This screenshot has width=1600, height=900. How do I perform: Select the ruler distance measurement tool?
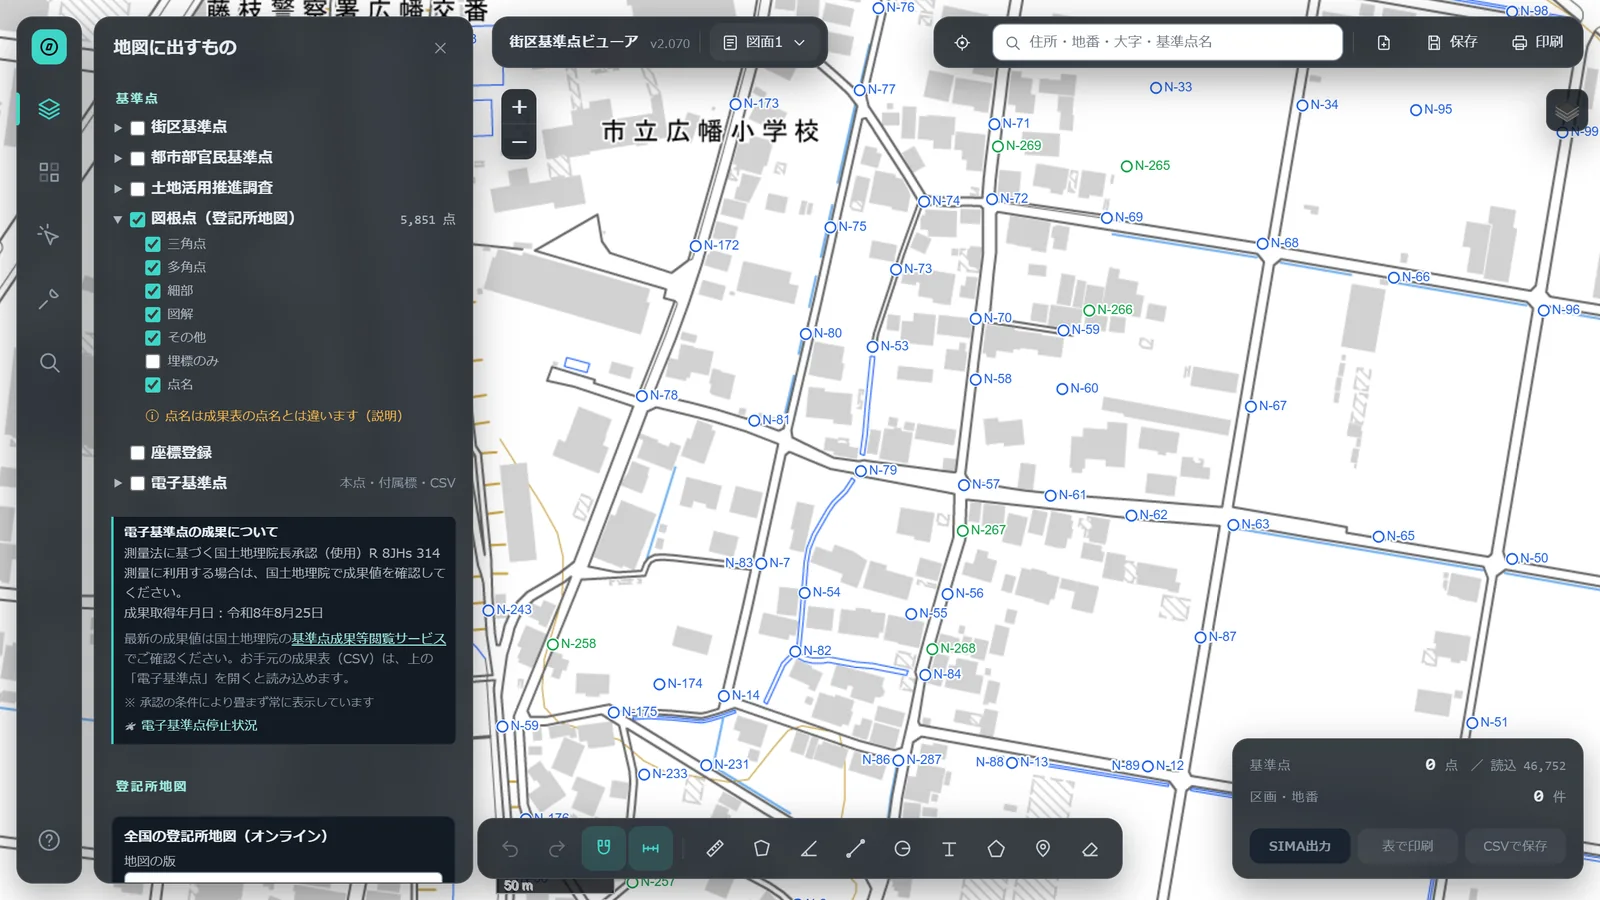point(715,848)
